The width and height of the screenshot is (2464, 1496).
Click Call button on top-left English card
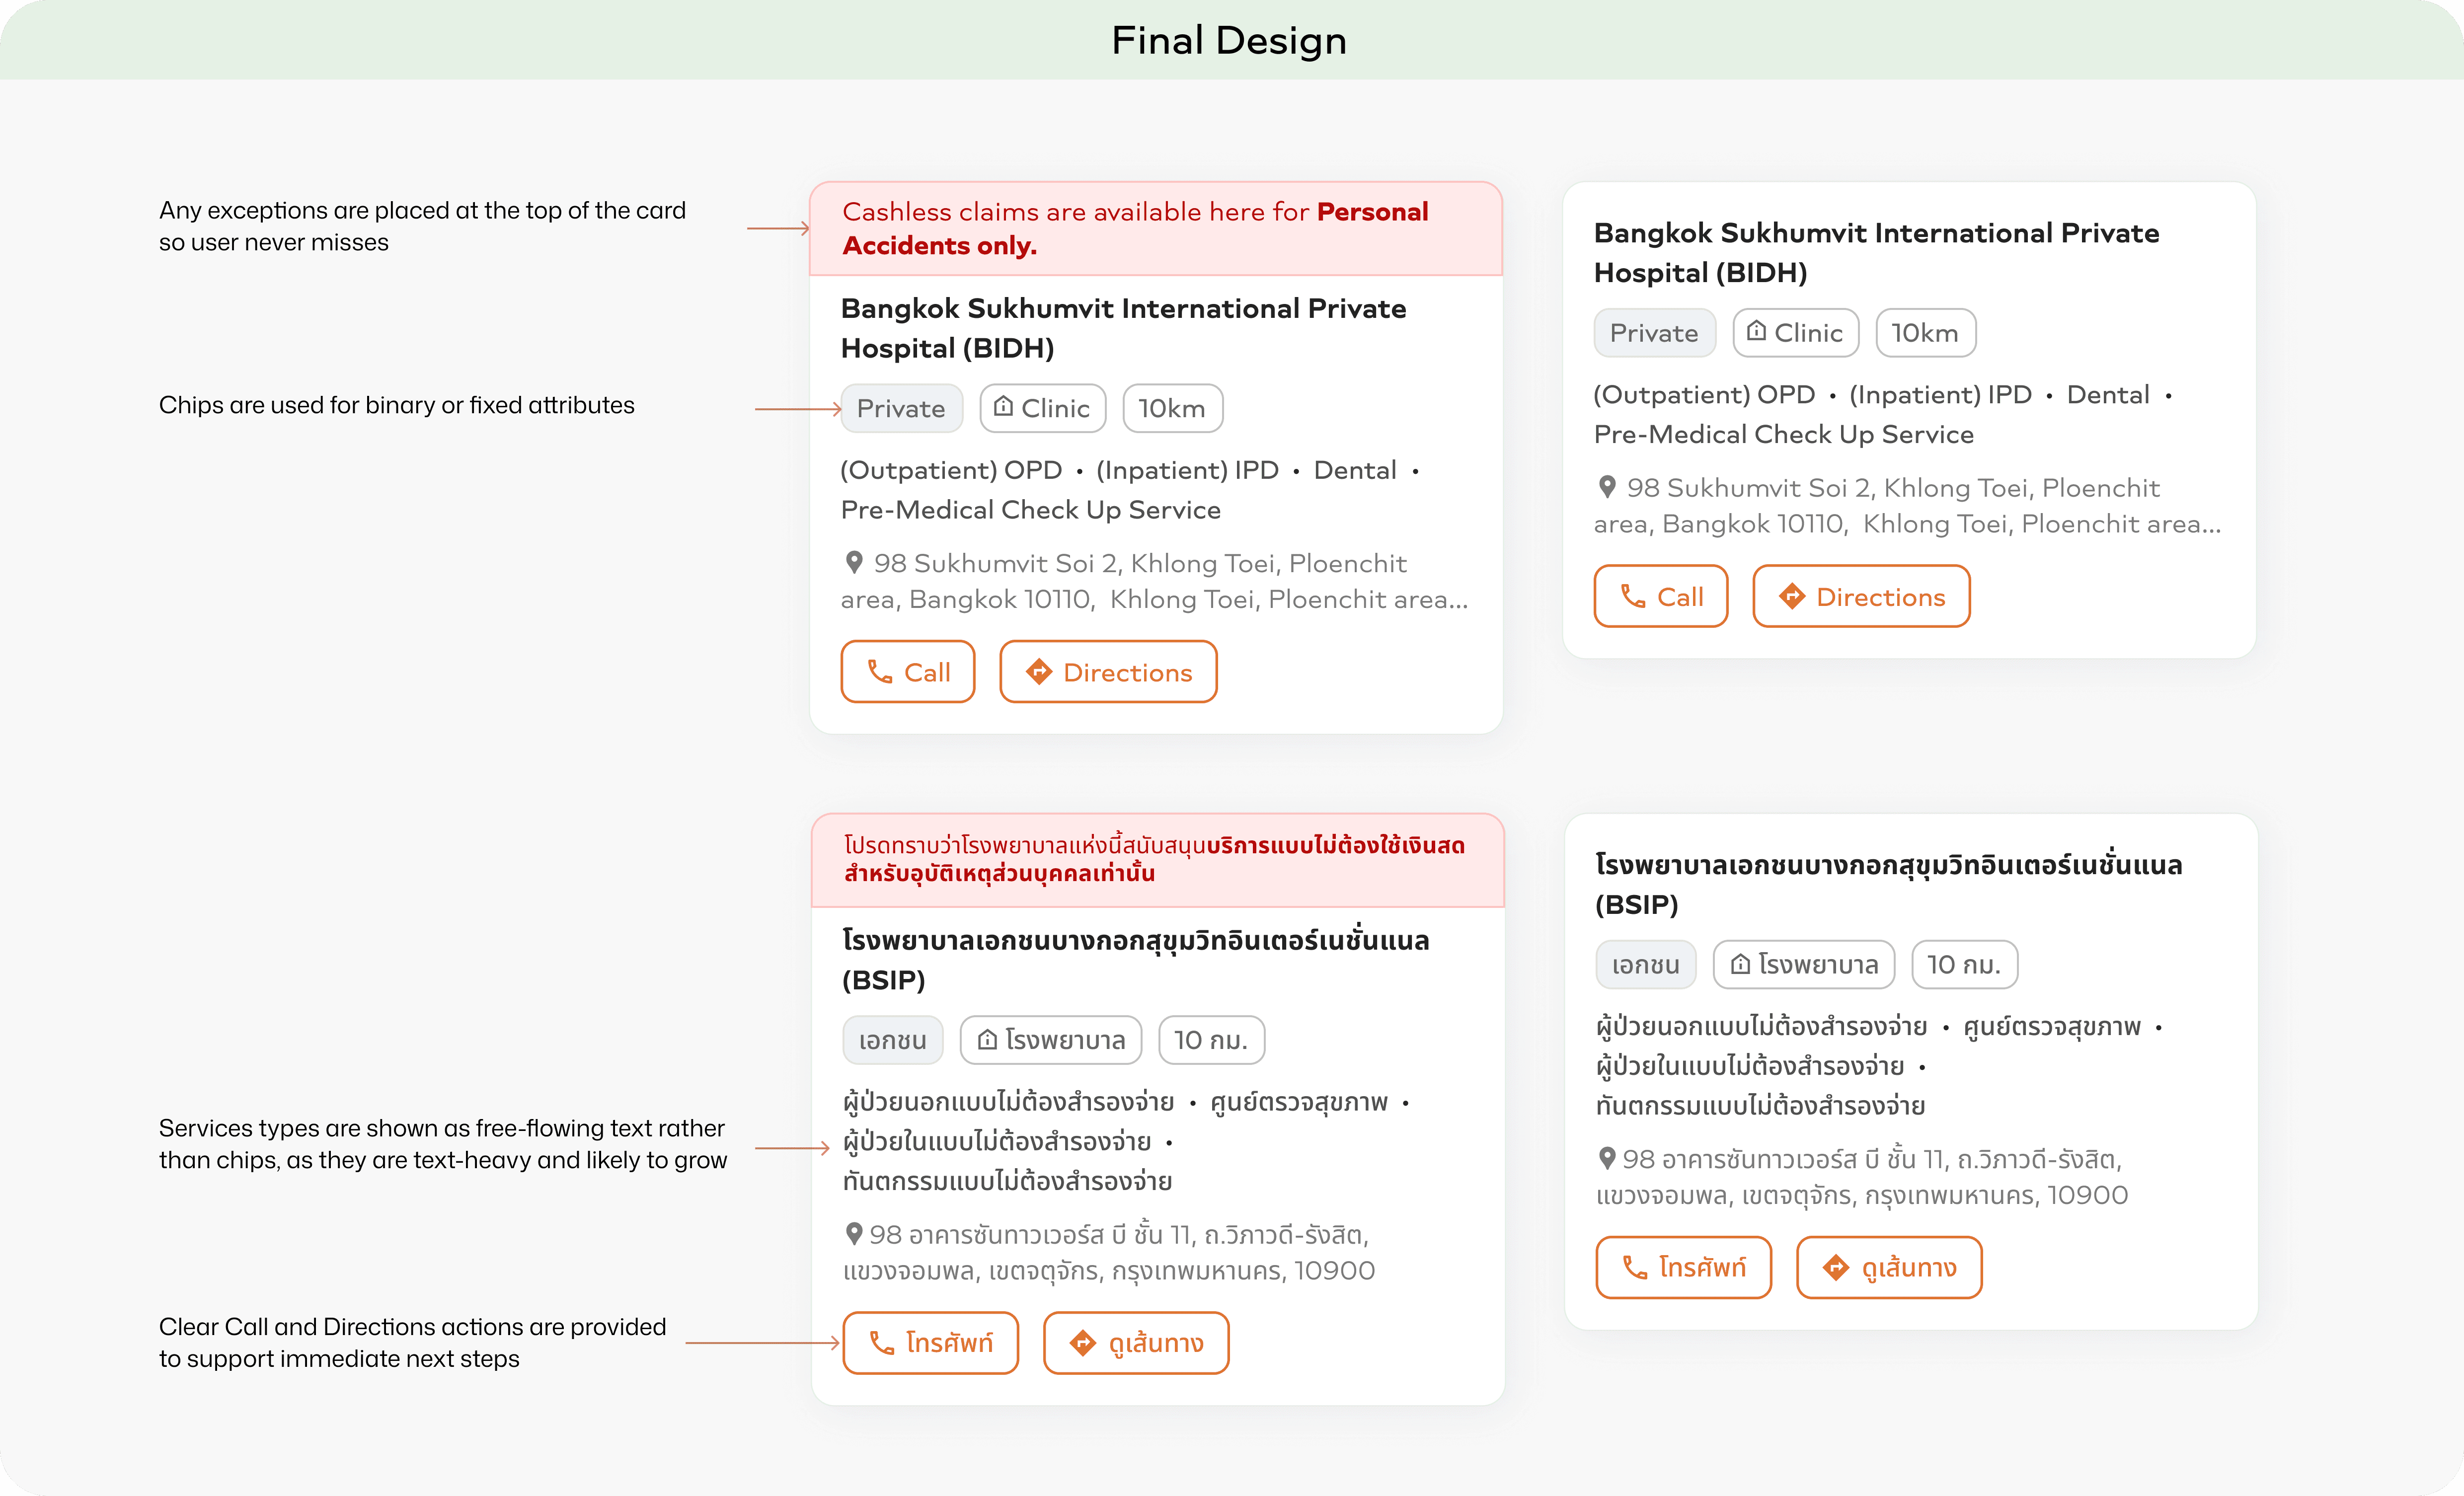(907, 672)
